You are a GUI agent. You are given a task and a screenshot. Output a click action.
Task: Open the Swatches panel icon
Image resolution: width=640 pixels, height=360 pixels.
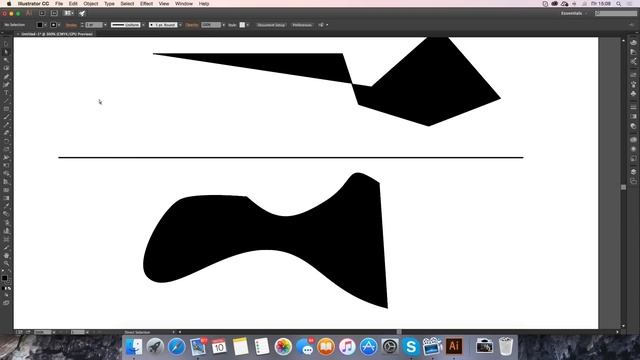pos(633,74)
